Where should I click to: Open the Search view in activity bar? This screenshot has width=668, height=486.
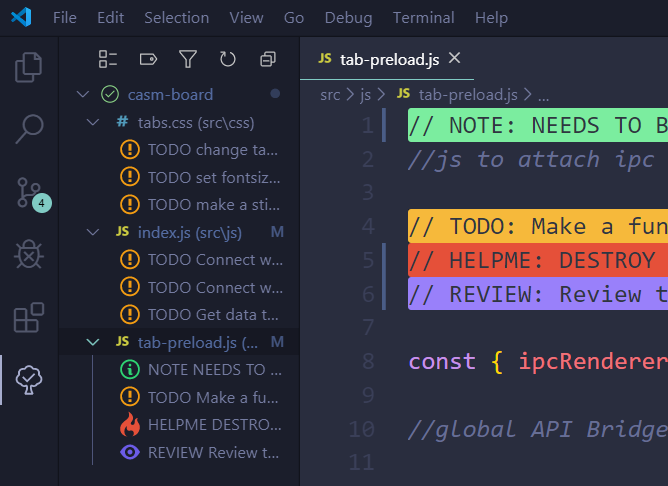pyautogui.click(x=29, y=129)
